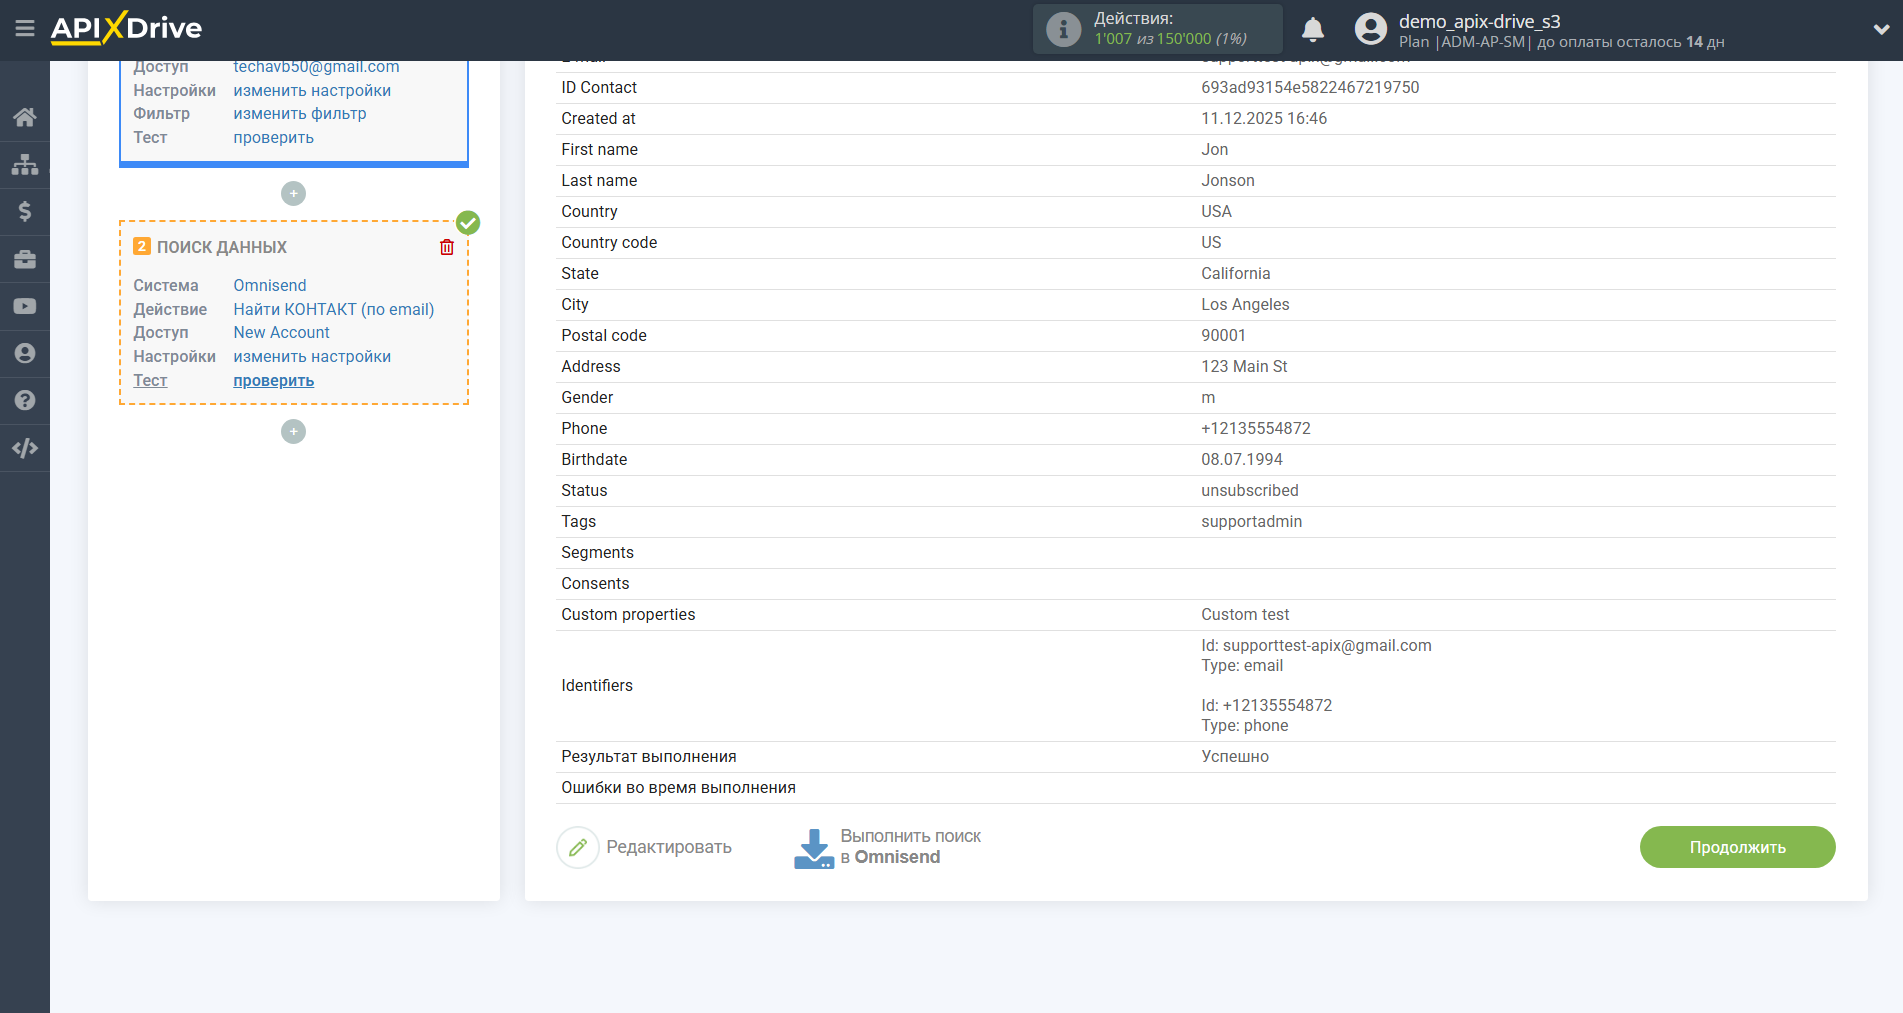Open the user profile sidebar icon
This screenshot has height=1013, width=1903.
tap(25, 353)
